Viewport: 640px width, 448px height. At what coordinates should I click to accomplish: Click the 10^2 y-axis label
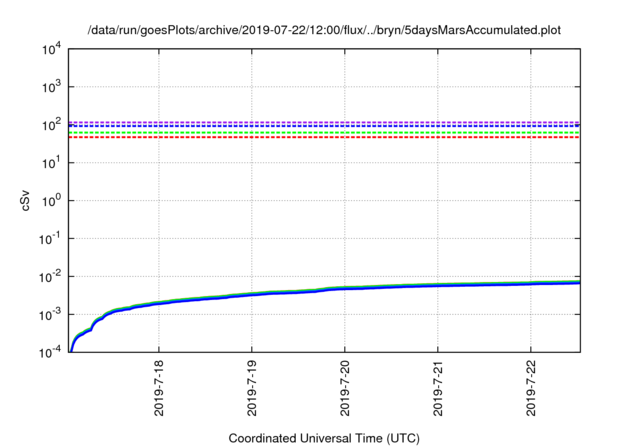pos(51,124)
